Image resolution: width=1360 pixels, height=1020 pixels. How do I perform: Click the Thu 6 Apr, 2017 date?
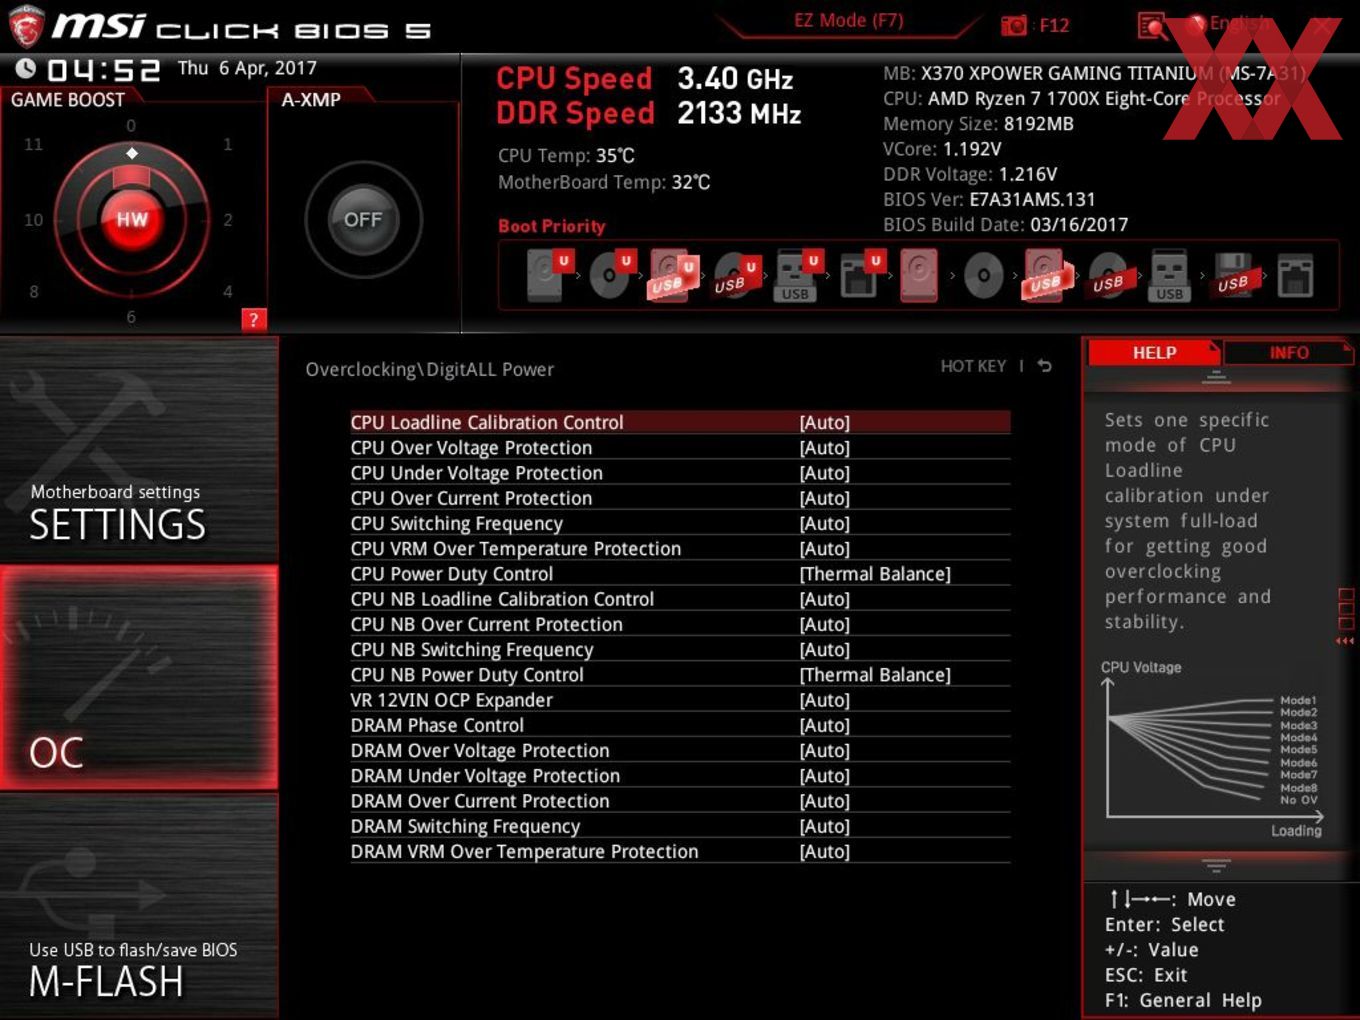coord(247,68)
